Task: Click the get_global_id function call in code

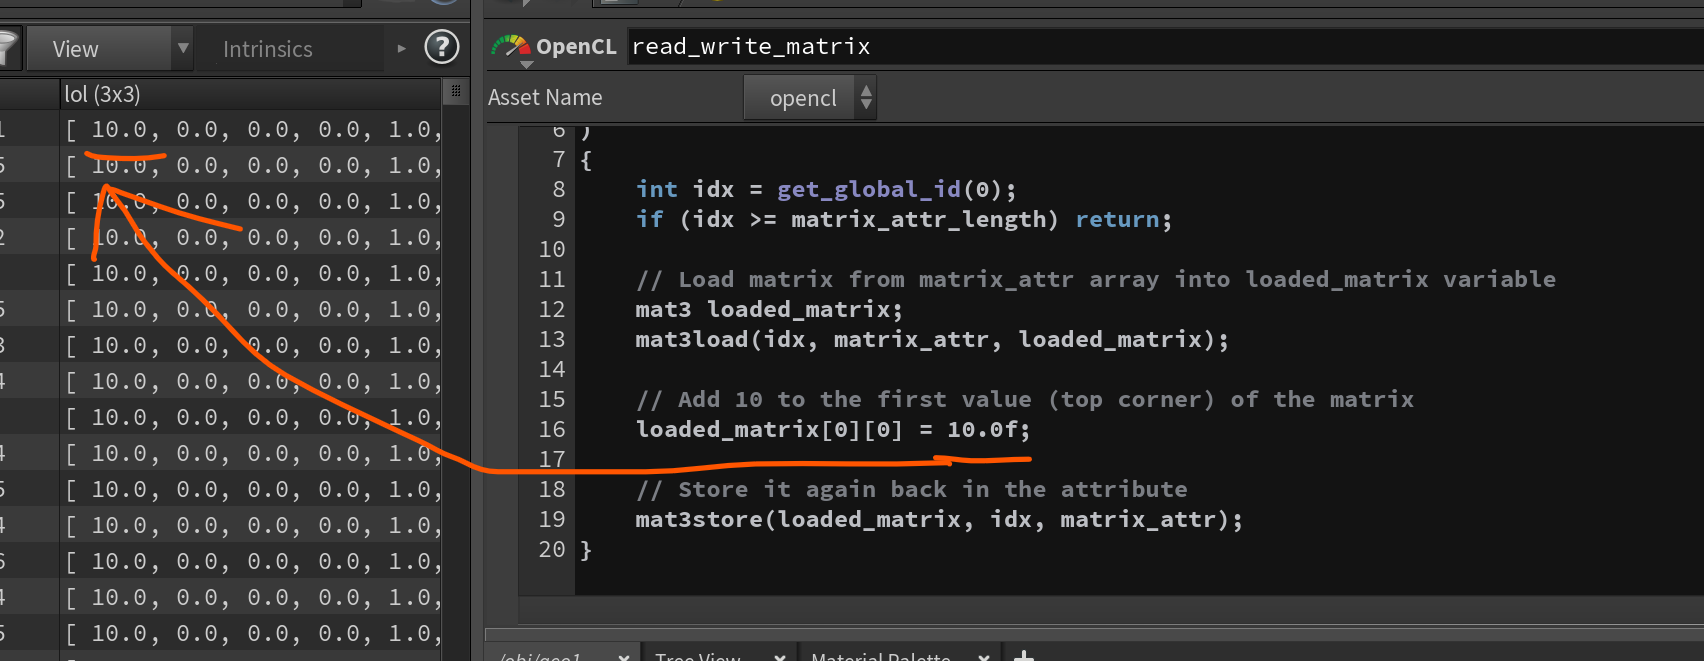Action: [x=868, y=189]
